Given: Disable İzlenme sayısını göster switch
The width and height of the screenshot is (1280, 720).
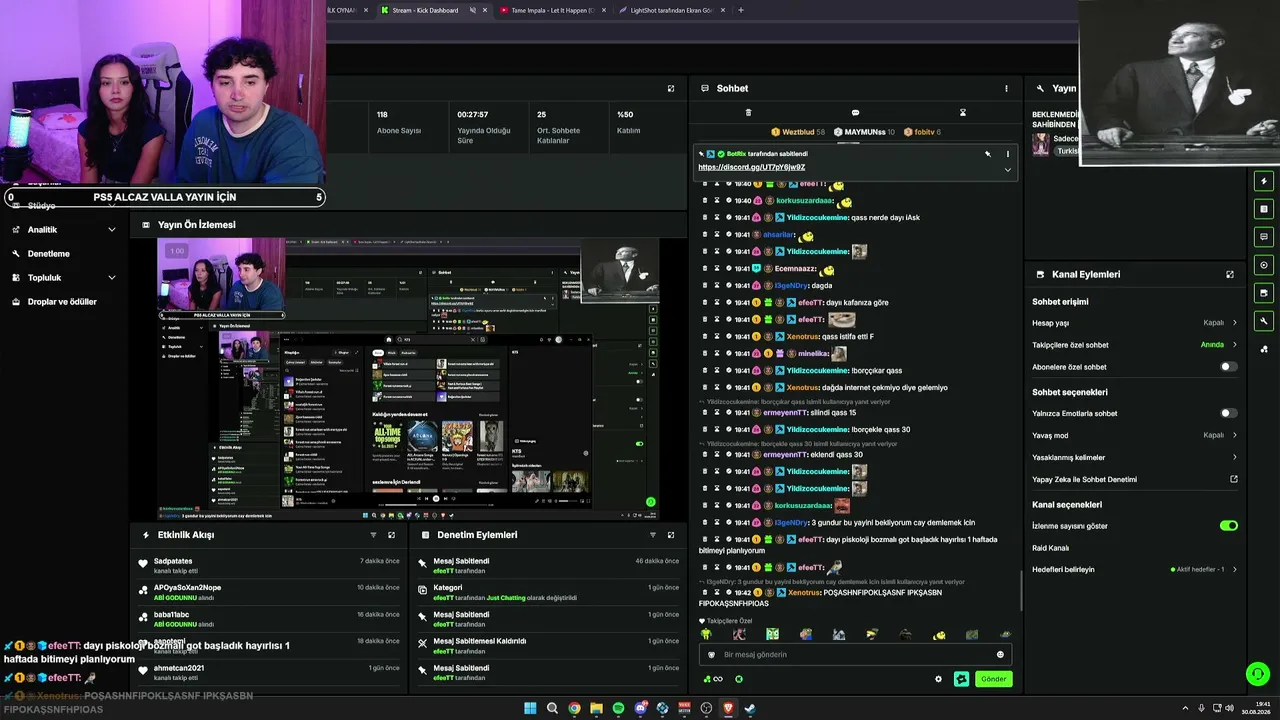Looking at the screenshot, I should (1229, 525).
